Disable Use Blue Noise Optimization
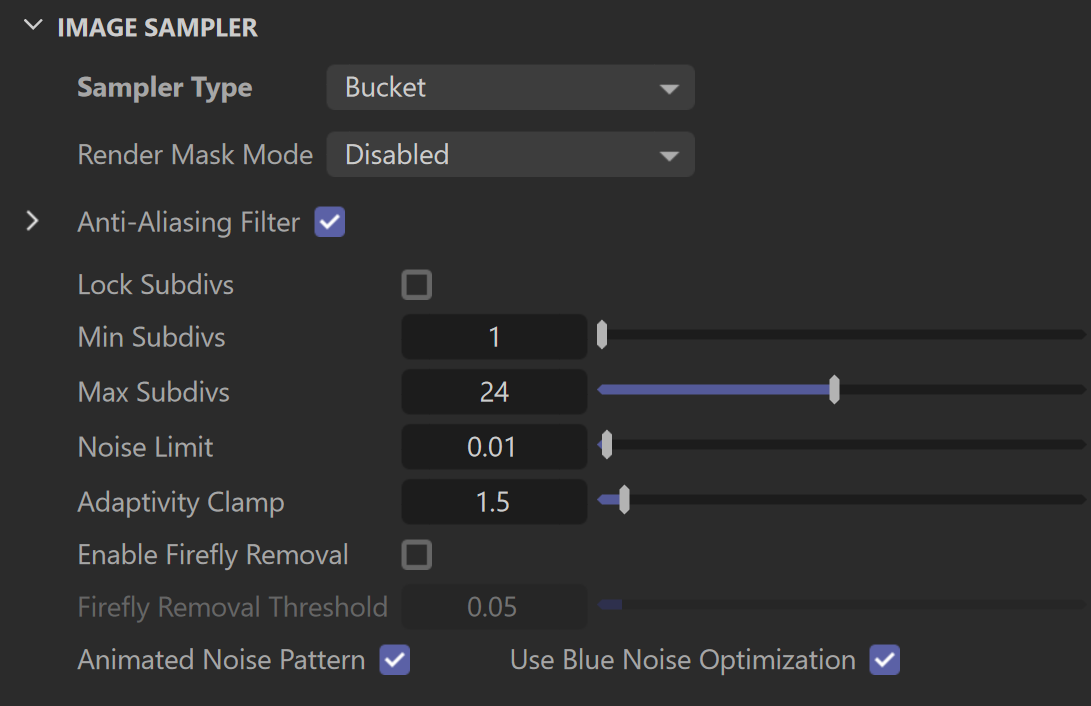Image resolution: width=1091 pixels, height=706 pixels. click(x=884, y=660)
